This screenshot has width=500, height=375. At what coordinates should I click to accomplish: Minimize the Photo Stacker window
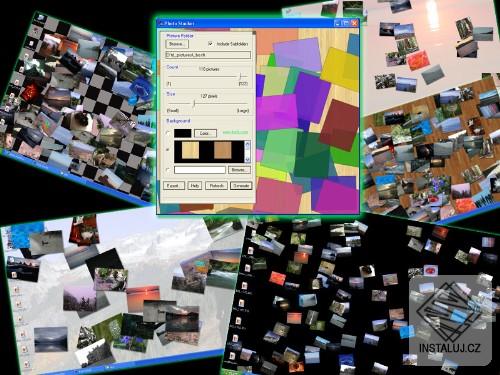pos(337,23)
